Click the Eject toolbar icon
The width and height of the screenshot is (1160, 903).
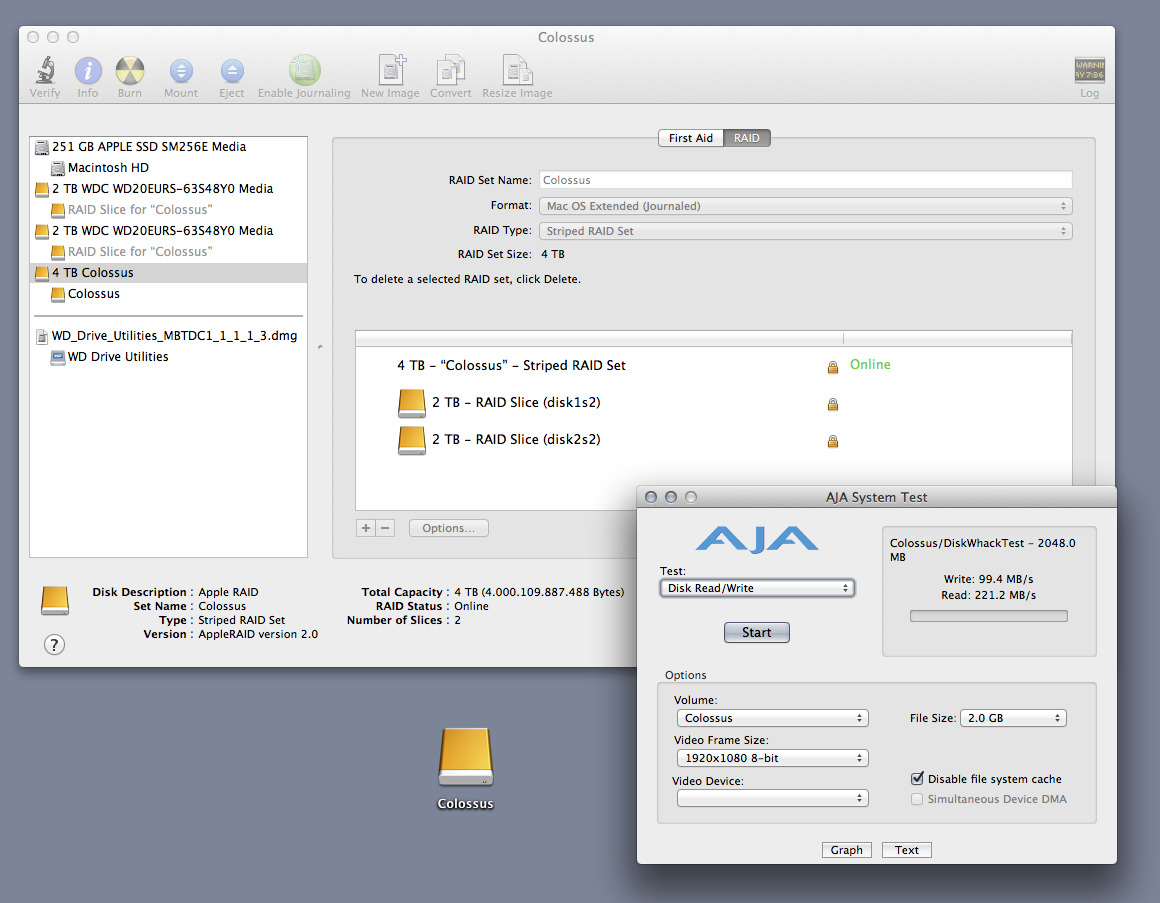(232, 71)
